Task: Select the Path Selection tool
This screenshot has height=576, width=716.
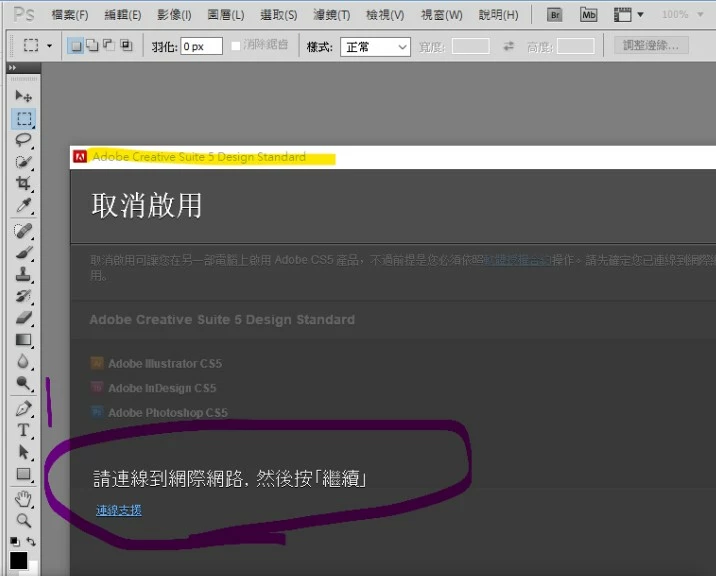Action: tap(23, 452)
